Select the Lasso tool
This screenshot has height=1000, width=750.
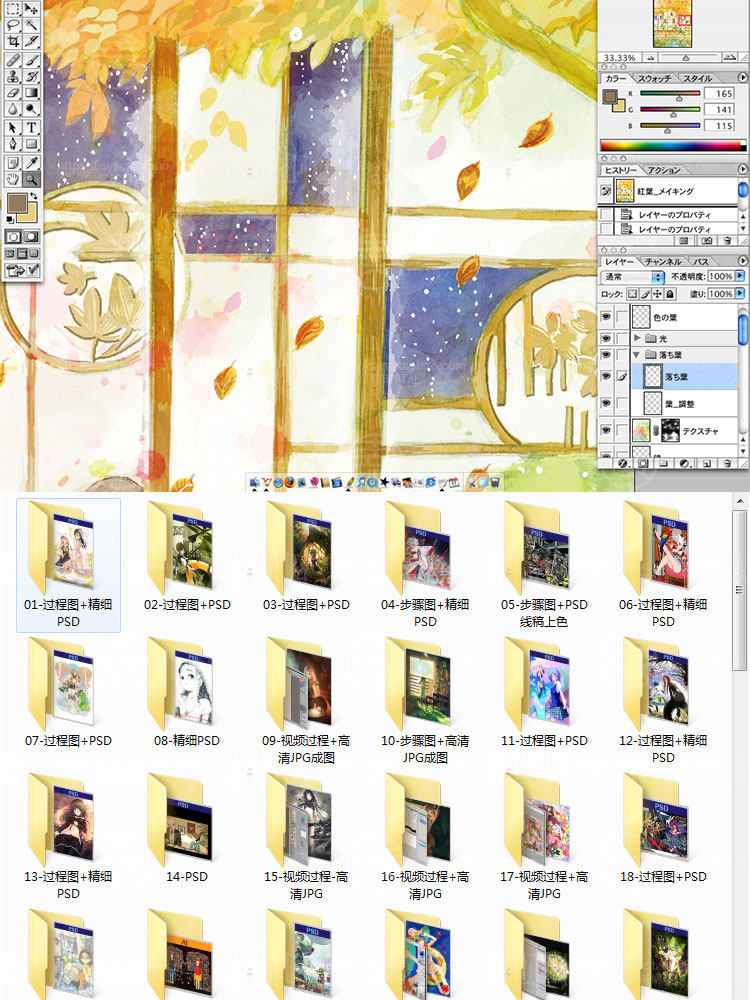13,26
